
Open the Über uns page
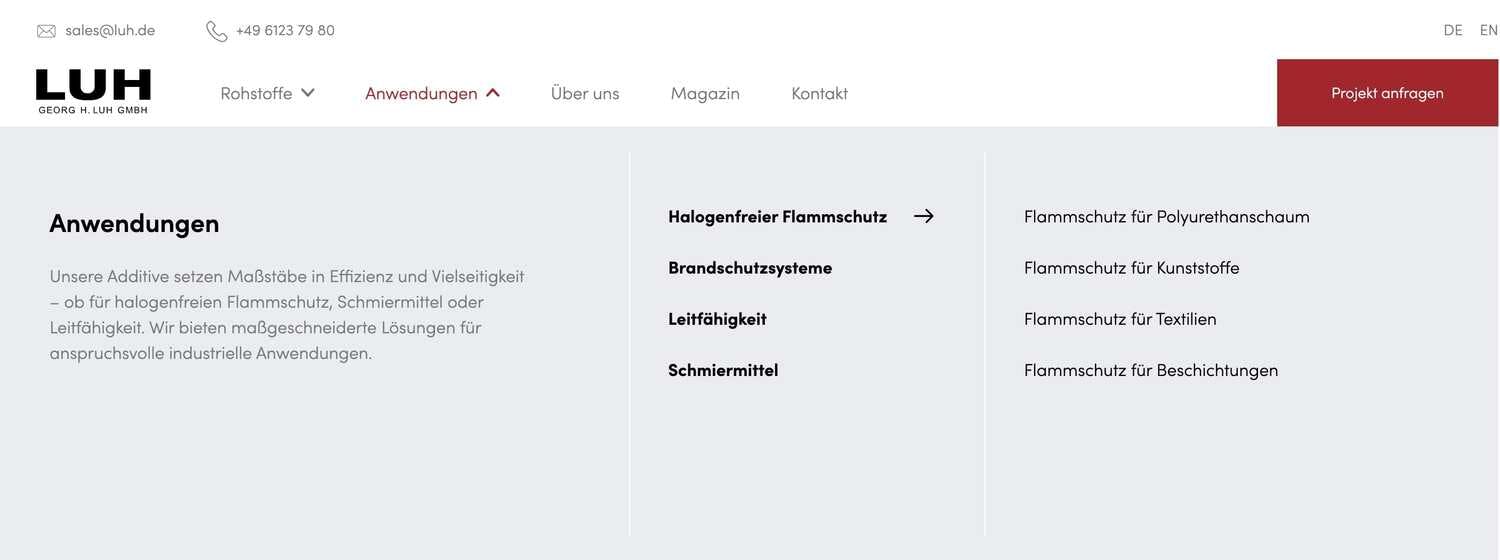(585, 93)
